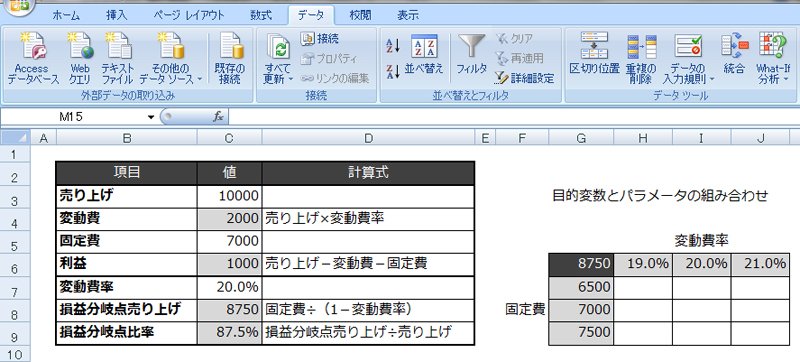
Task: Toggle the フィルタ funnel icon
Action: coord(471,54)
